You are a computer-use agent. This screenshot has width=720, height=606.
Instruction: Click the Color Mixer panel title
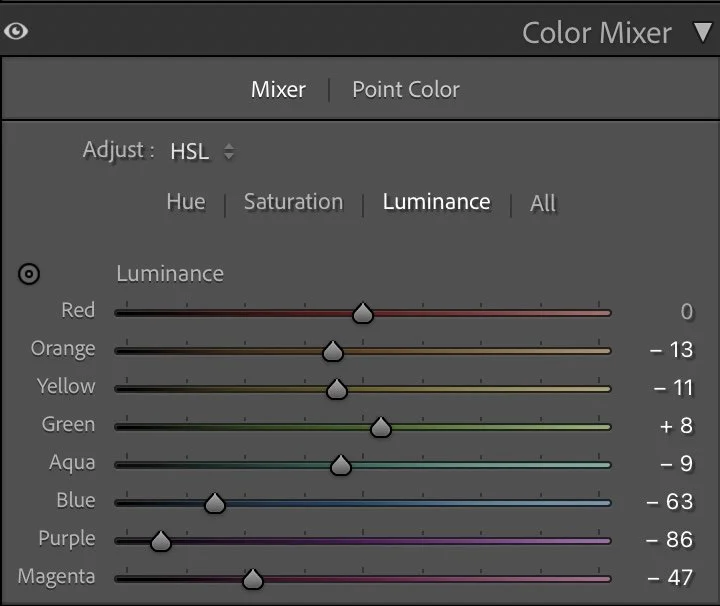[x=596, y=33]
